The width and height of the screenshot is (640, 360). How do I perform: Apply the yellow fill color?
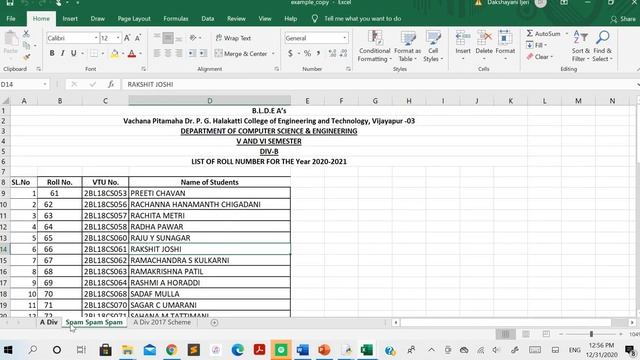click(114, 53)
